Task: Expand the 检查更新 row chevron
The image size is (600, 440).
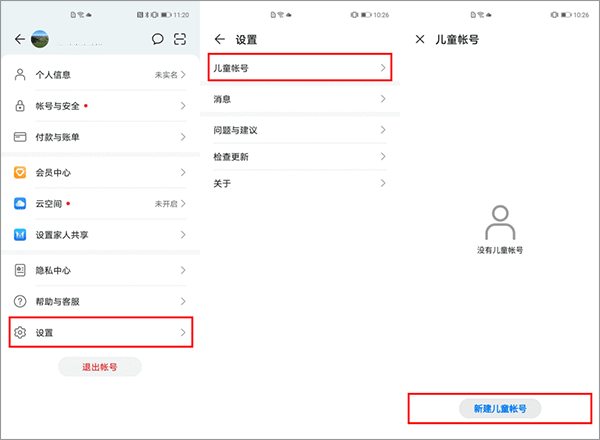Action: pyautogui.click(x=383, y=157)
